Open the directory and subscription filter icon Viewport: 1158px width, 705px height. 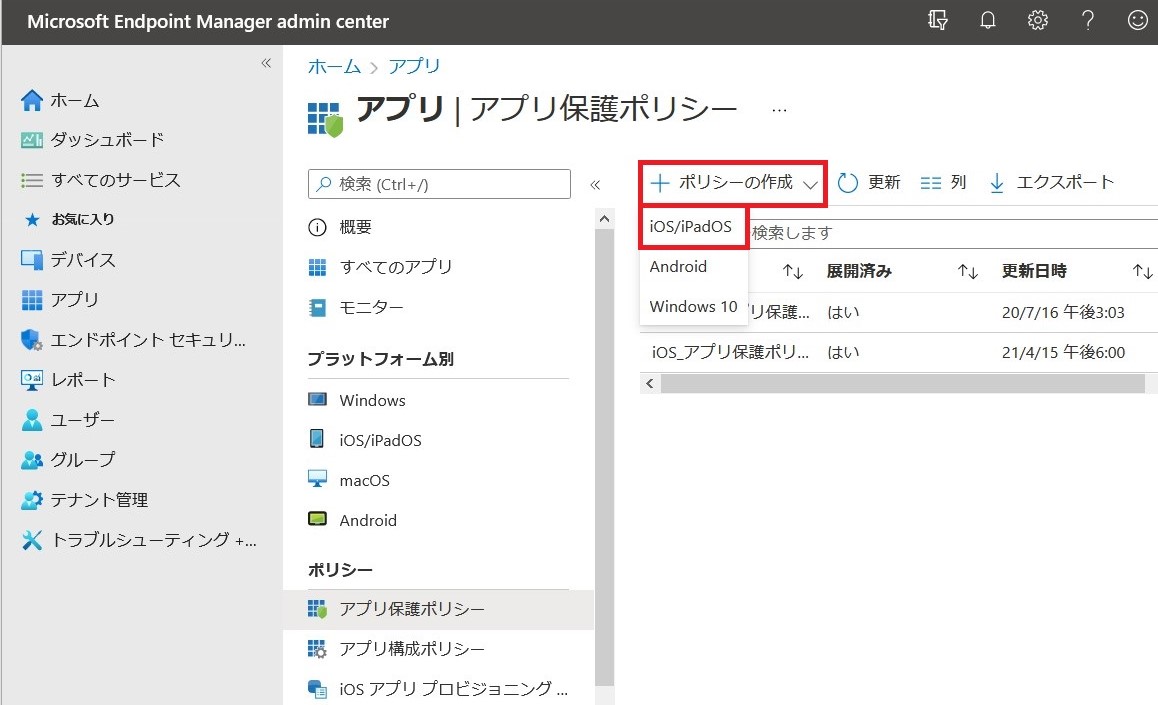(x=937, y=21)
